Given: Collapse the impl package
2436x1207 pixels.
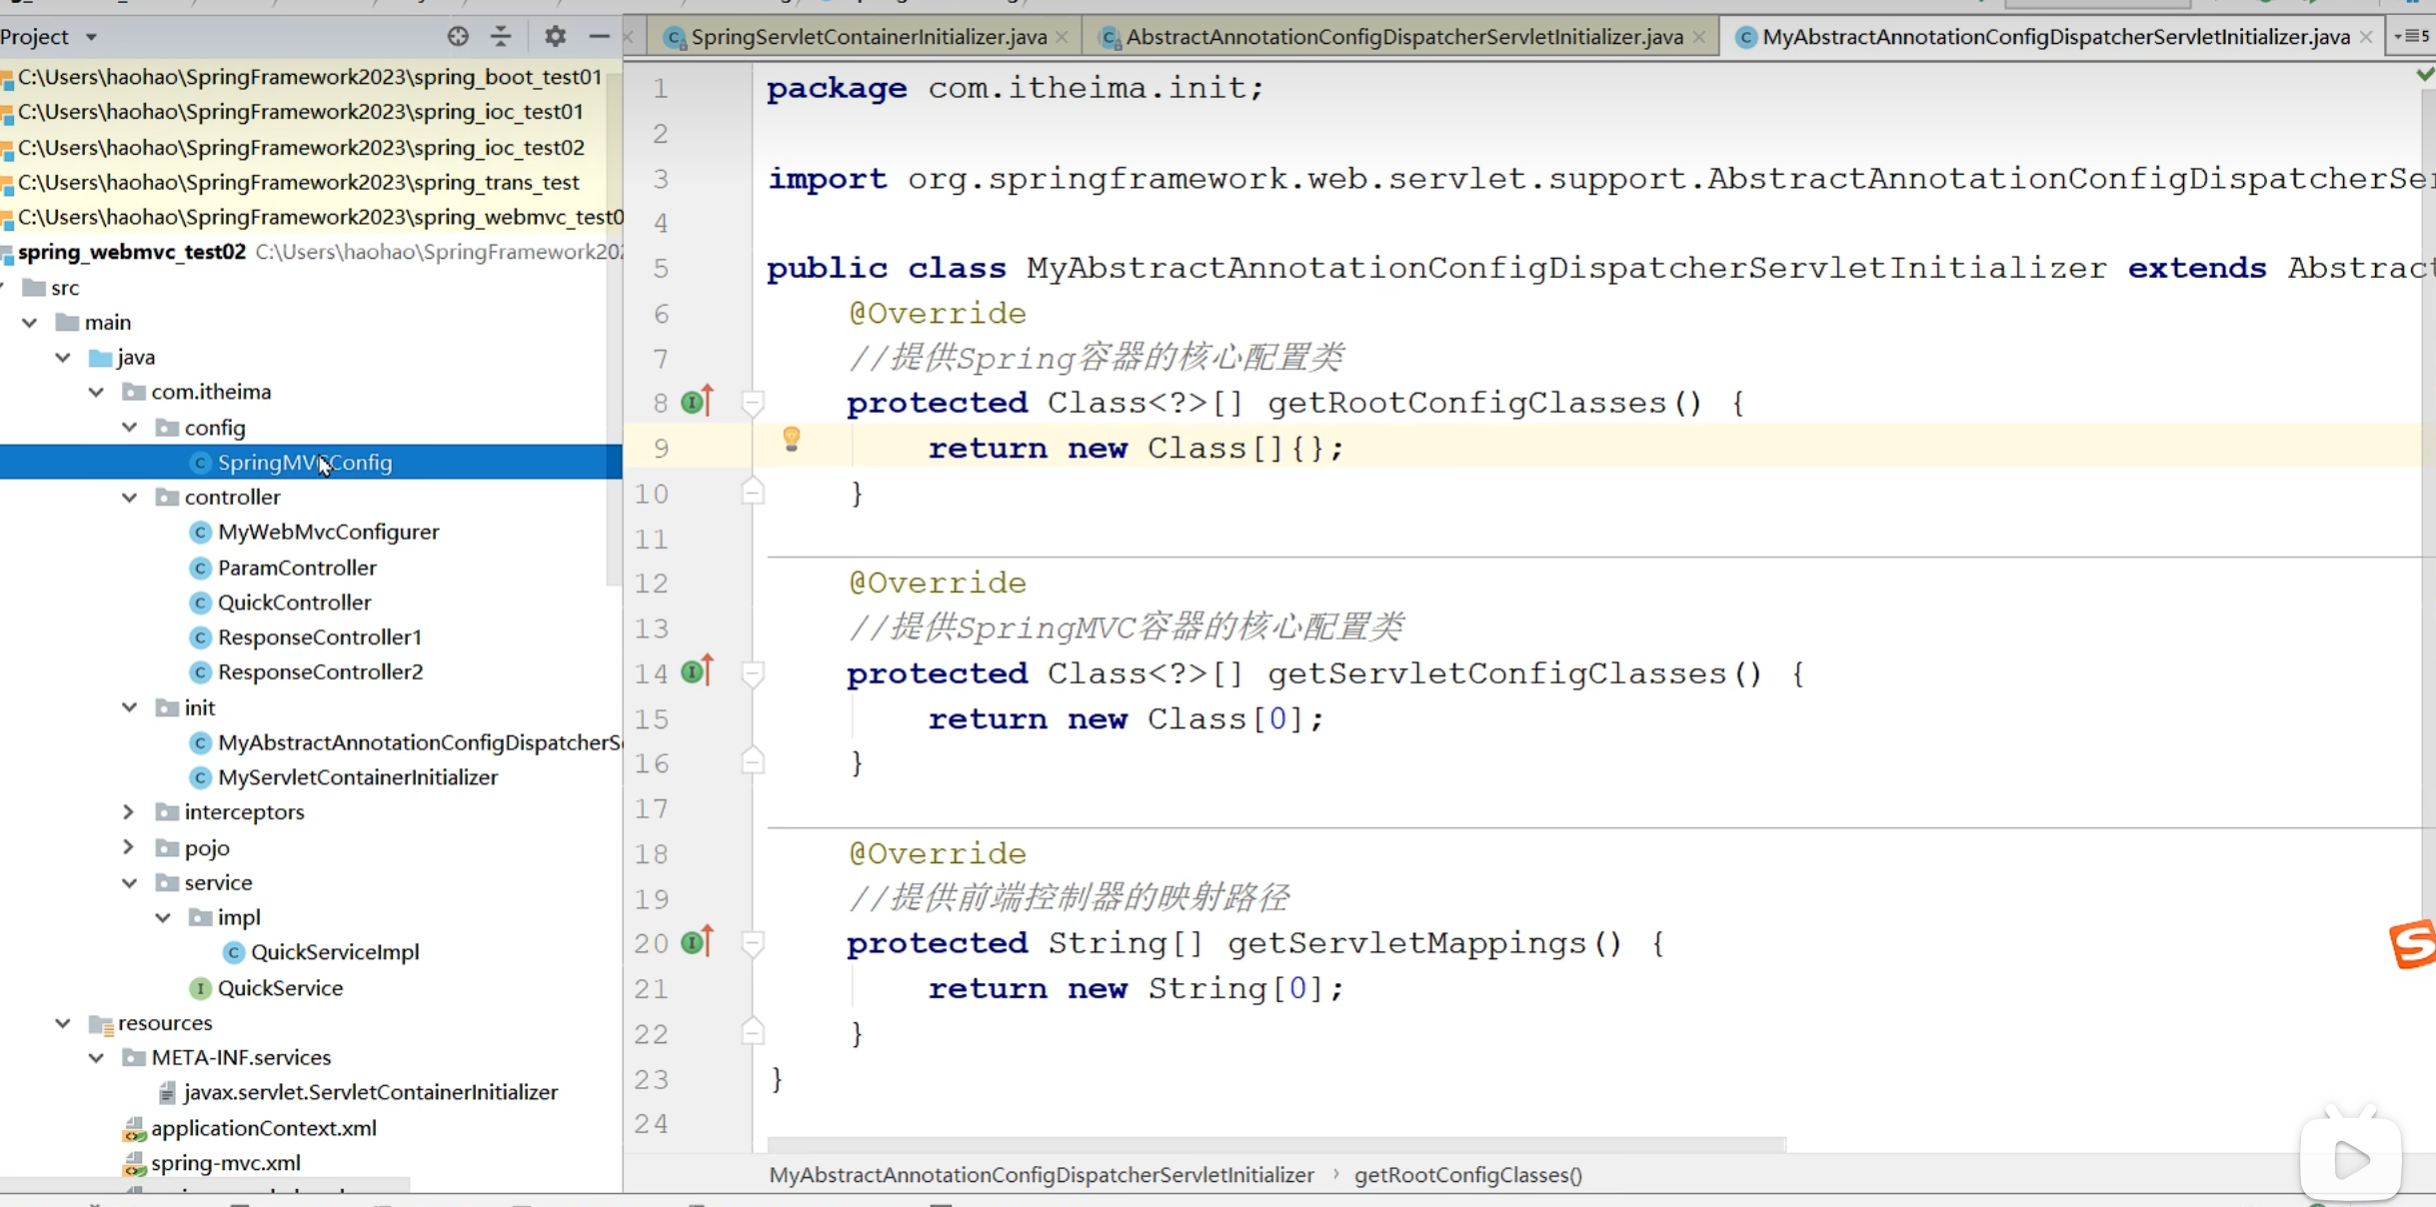Looking at the screenshot, I should [163, 917].
